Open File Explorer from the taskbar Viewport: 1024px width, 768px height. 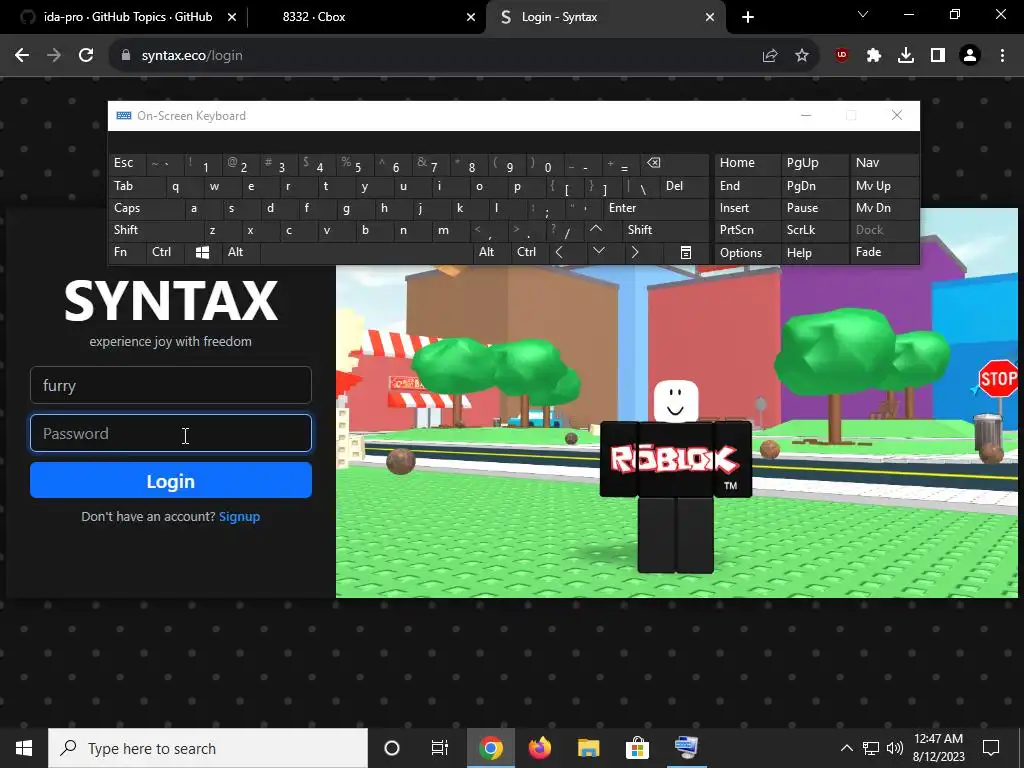pyautogui.click(x=588, y=748)
